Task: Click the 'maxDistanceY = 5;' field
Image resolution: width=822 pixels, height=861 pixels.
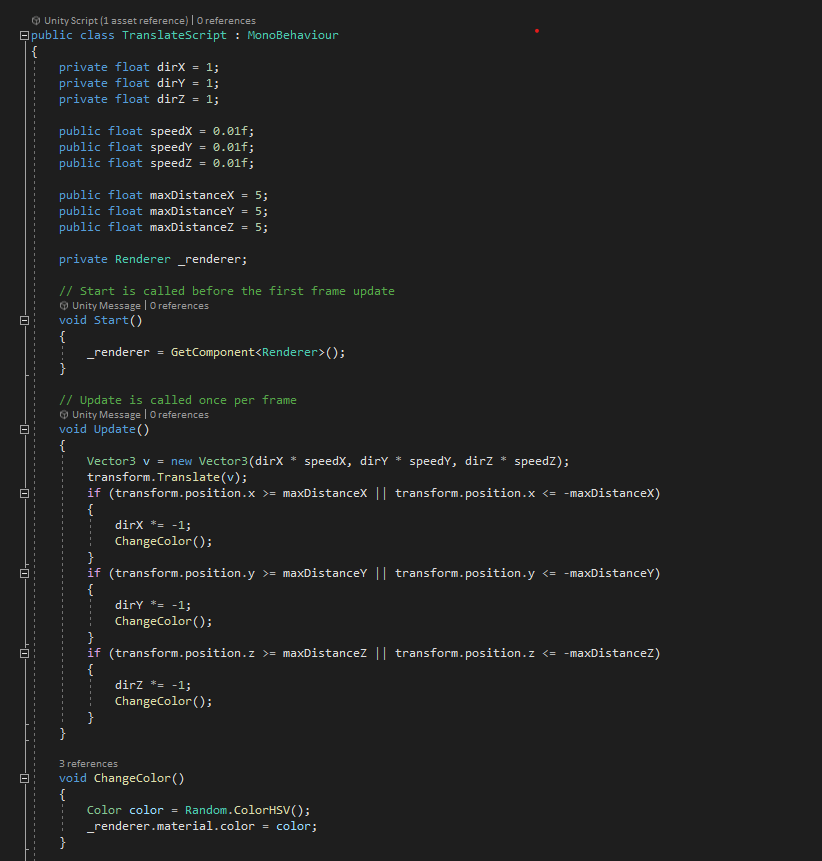Action: (x=209, y=211)
